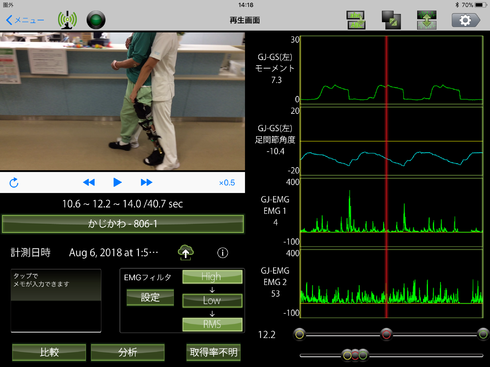
Task: Fast forward the video playback
Action: click(x=146, y=182)
